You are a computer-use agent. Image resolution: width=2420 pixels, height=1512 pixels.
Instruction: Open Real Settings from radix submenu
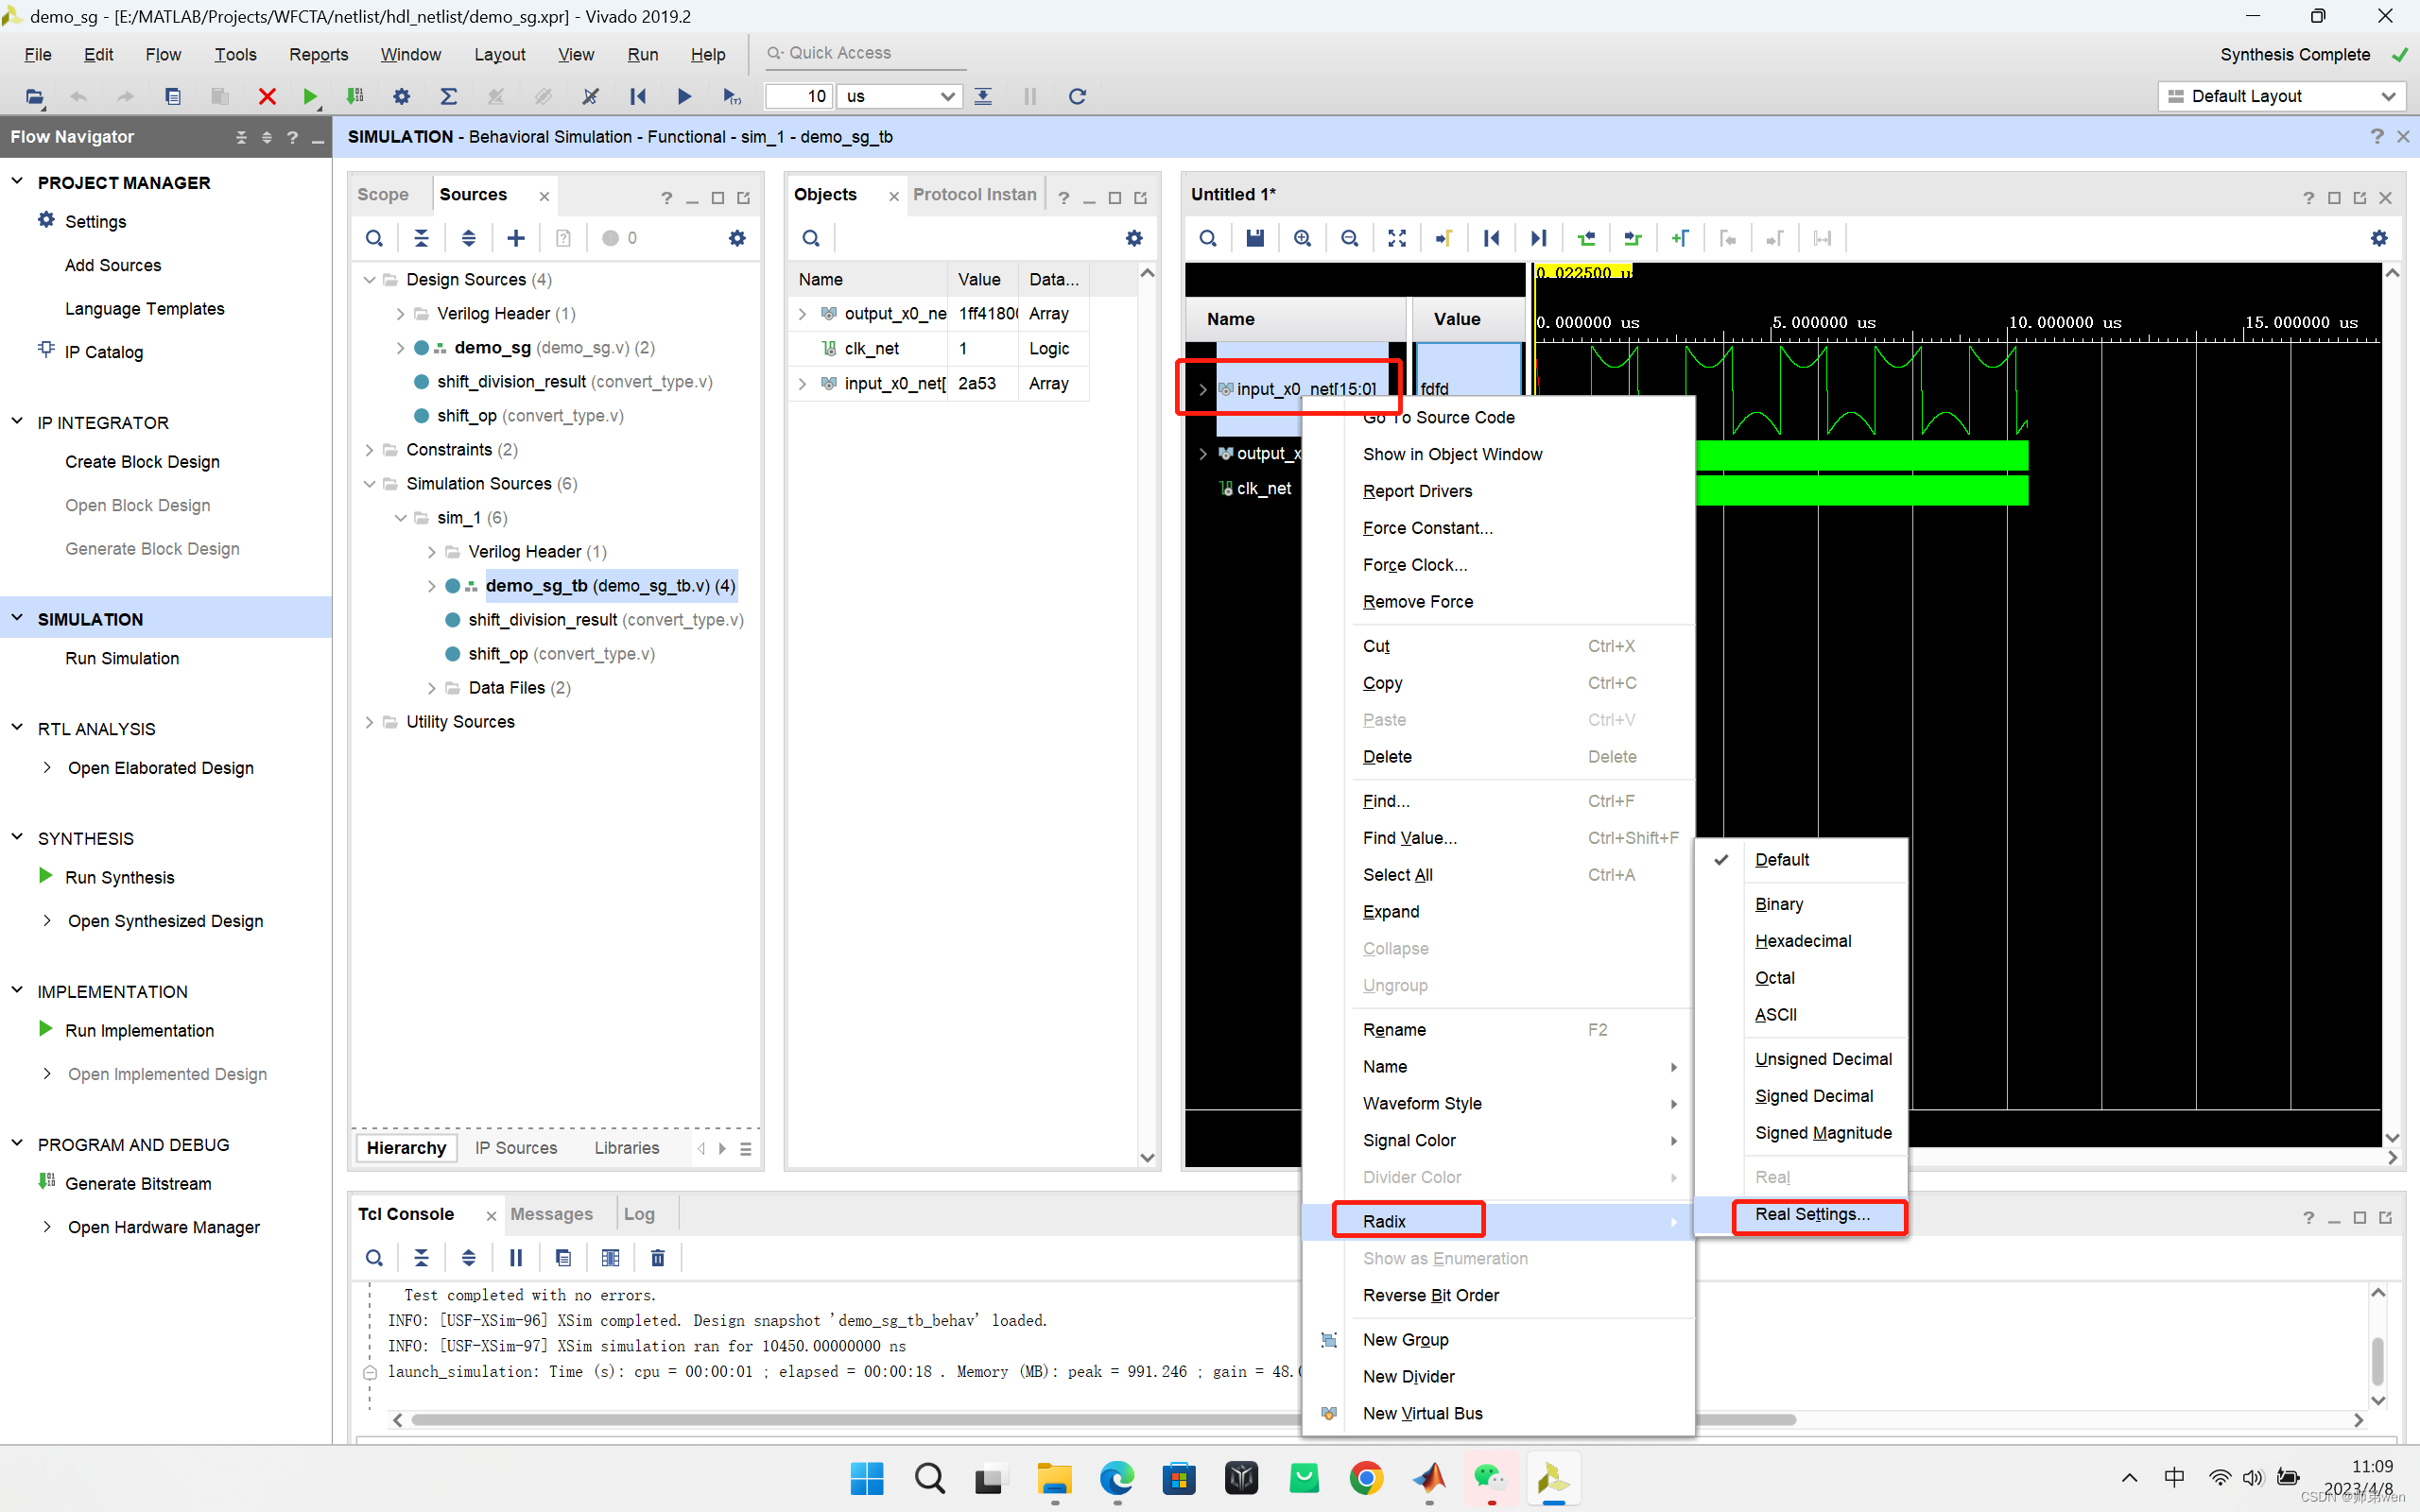(x=1812, y=1214)
